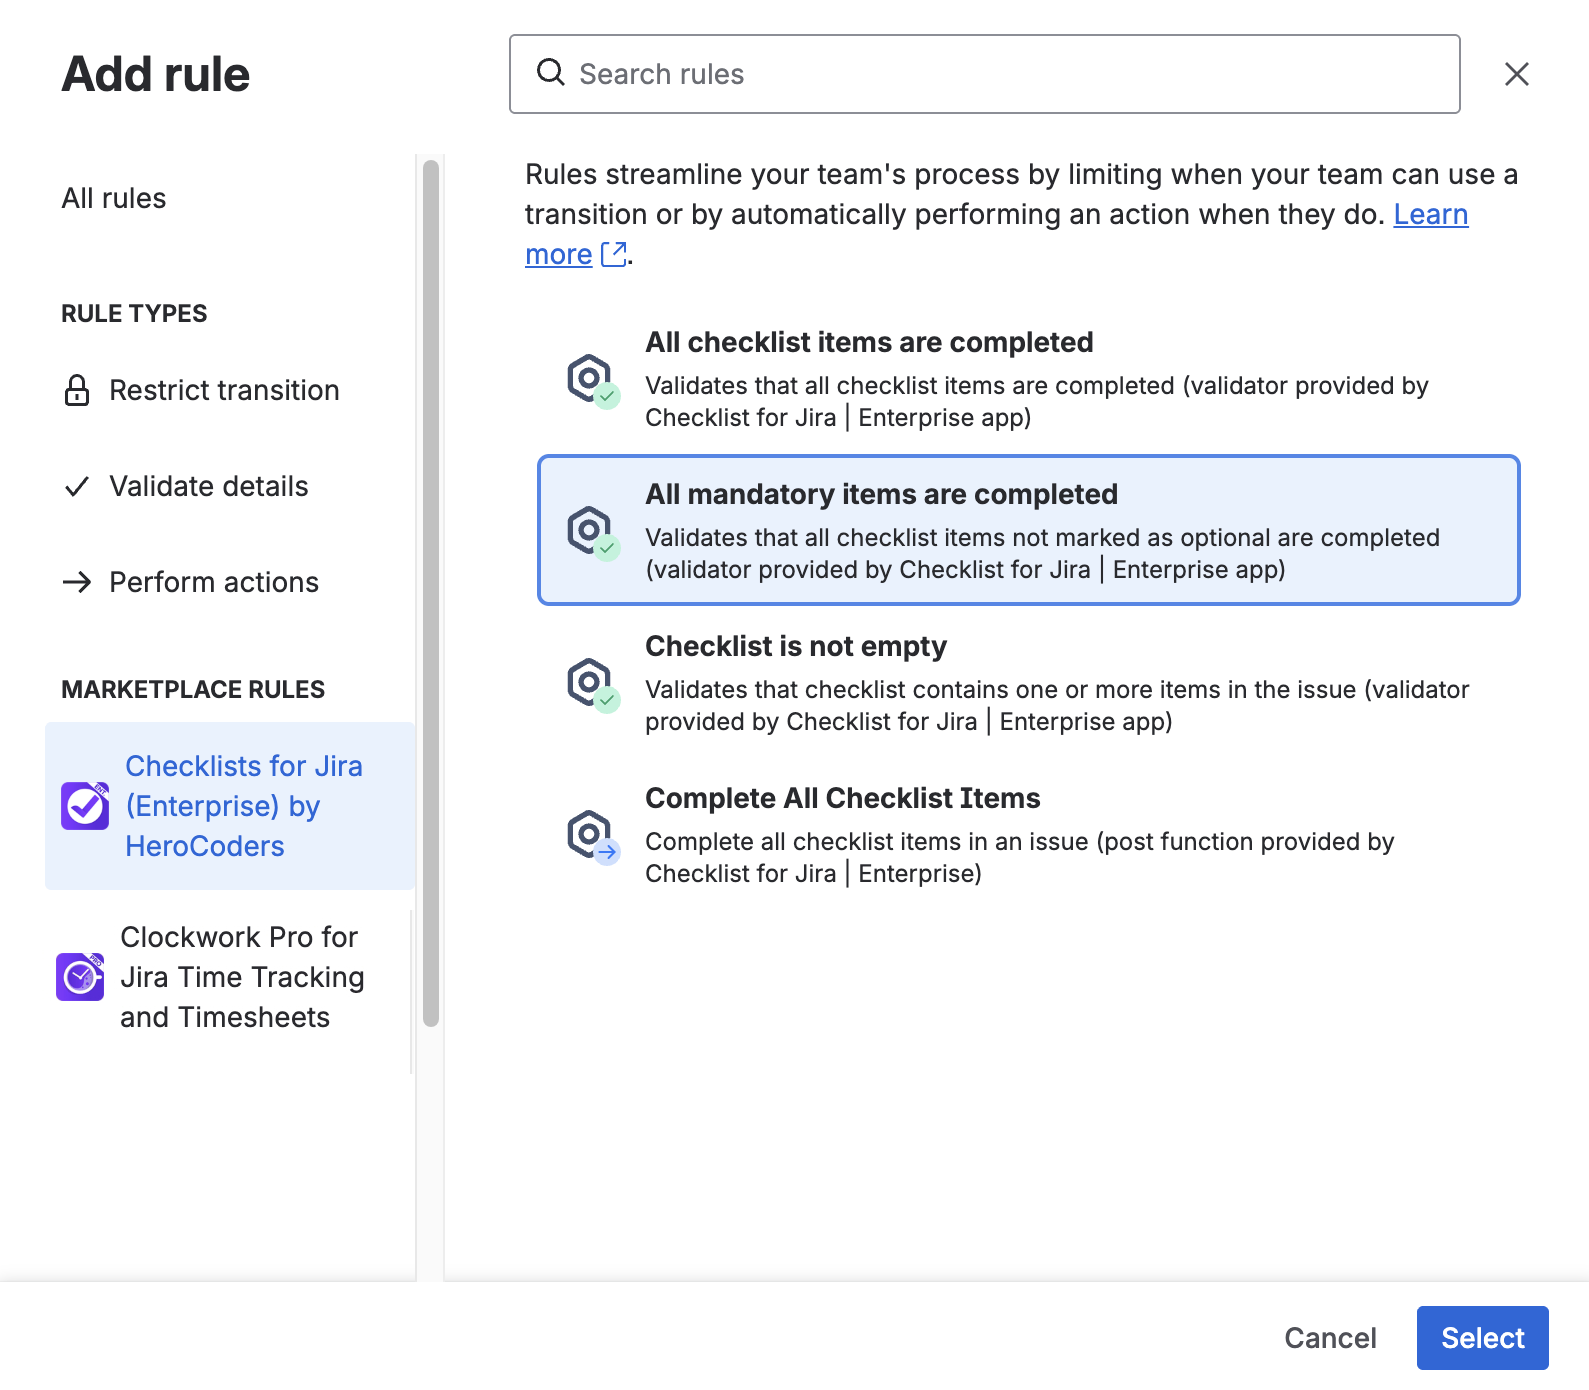Click the Perform actions arrow icon

point(77,582)
